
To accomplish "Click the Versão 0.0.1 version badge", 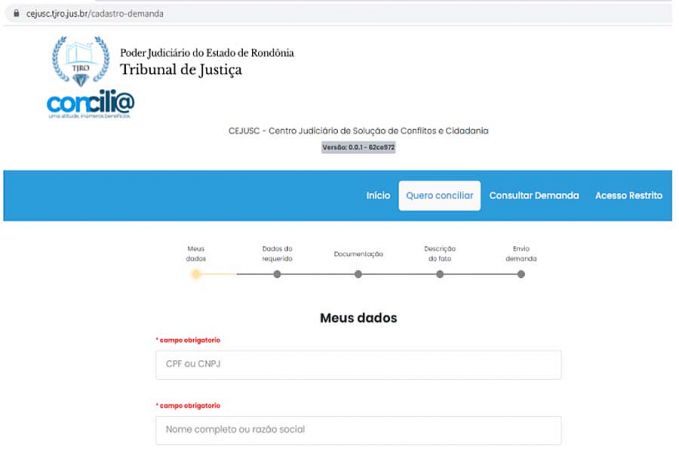I will tap(358, 147).
